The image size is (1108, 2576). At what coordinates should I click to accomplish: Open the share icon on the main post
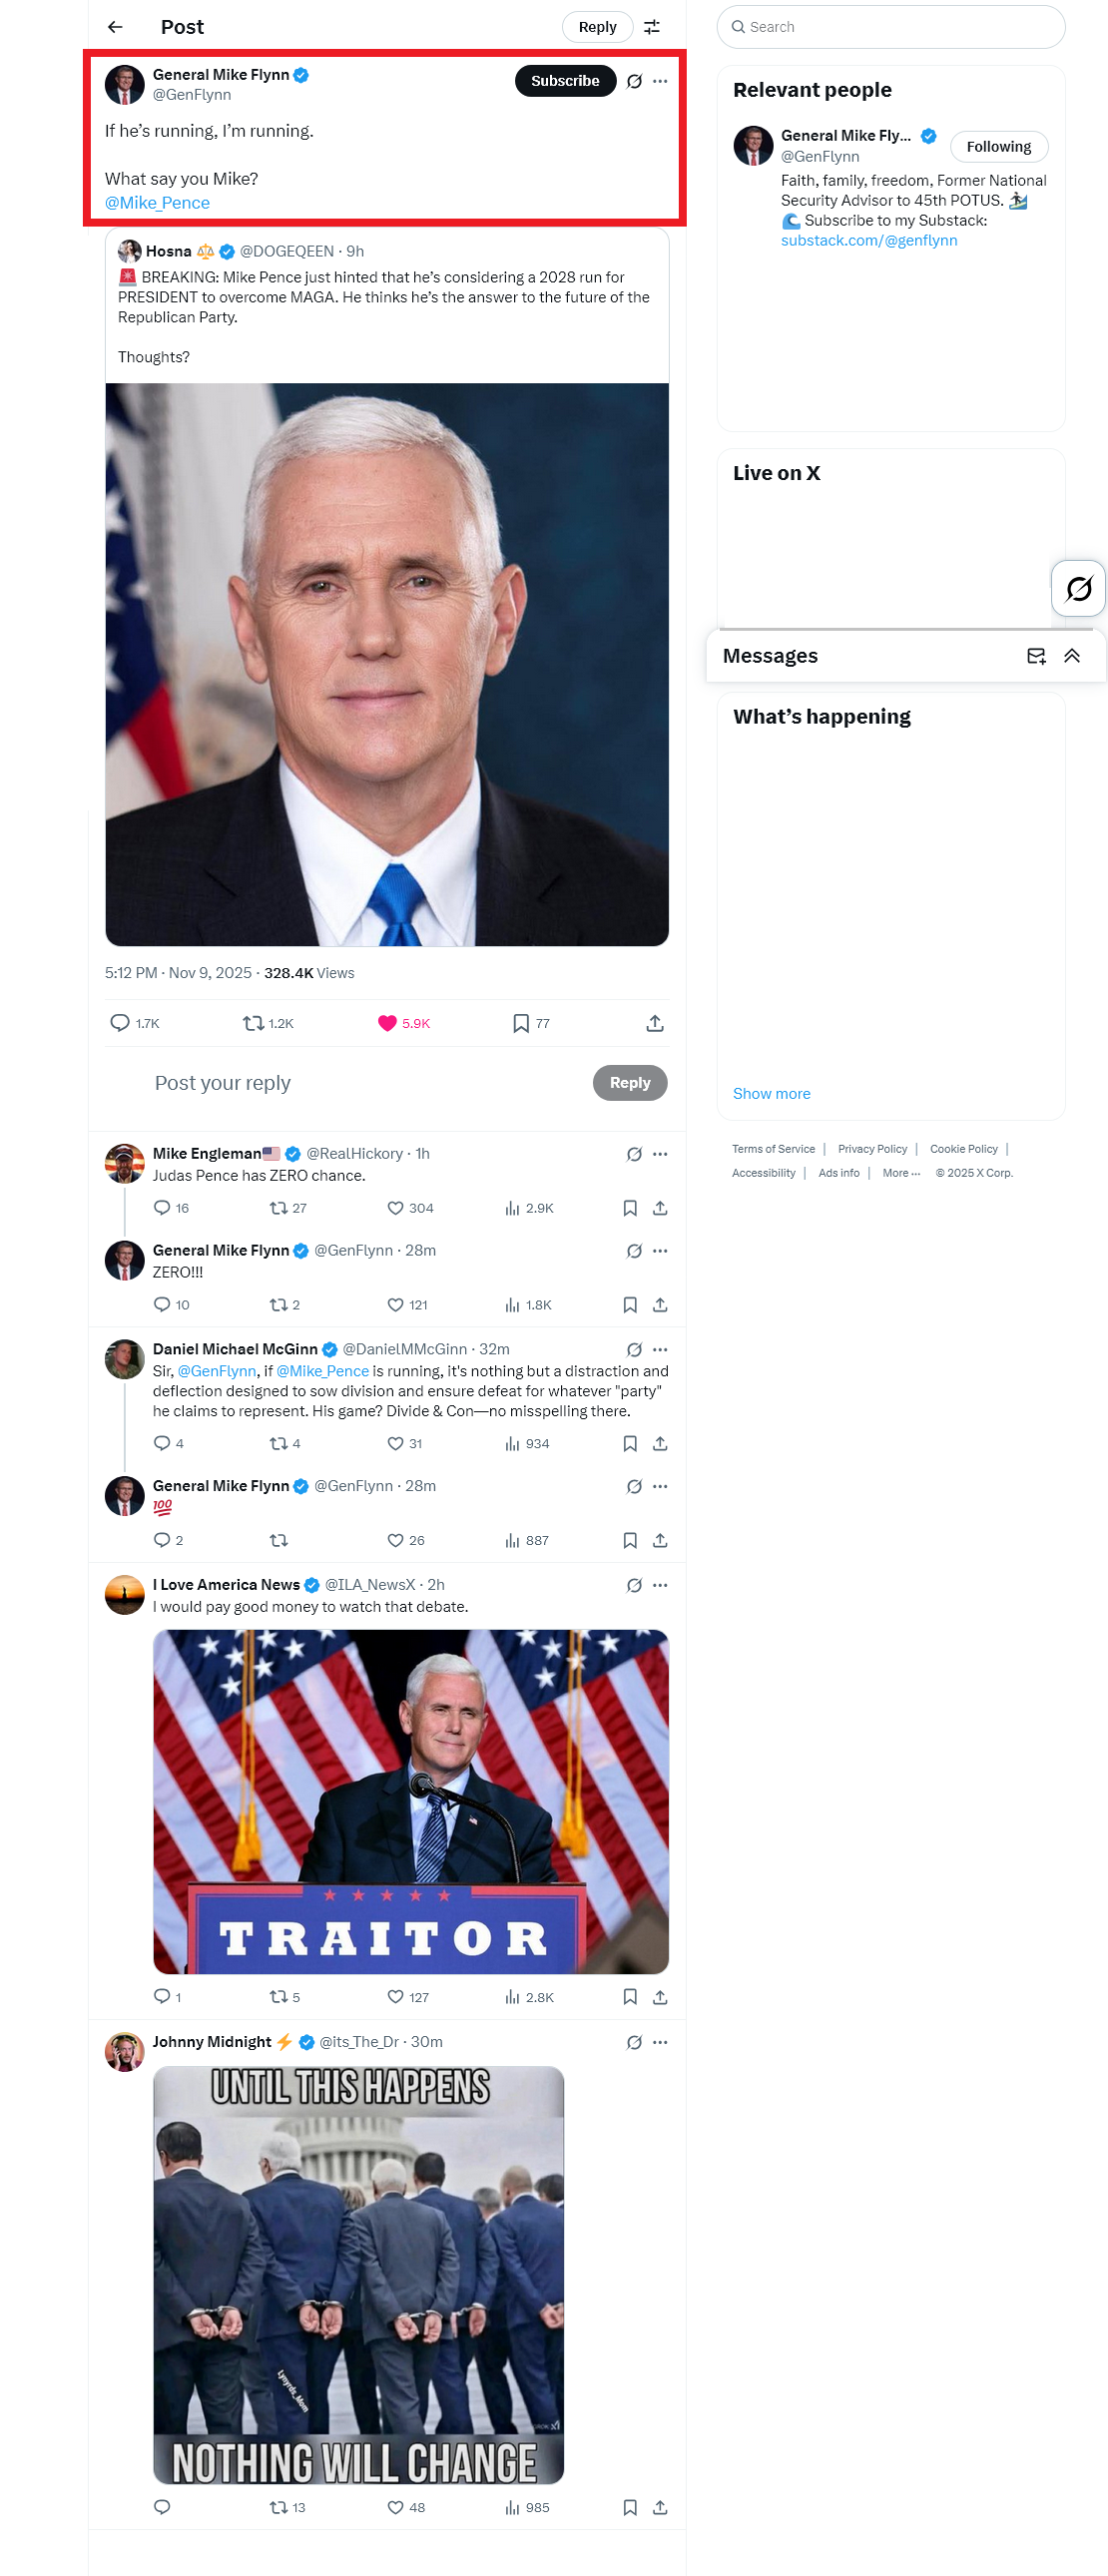(655, 1023)
